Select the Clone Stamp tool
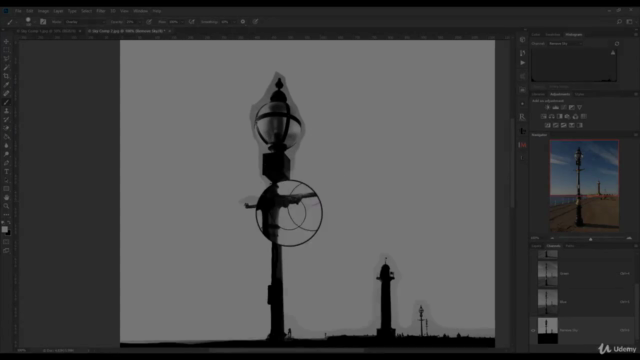This screenshot has width=640, height=360. pos(6,111)
